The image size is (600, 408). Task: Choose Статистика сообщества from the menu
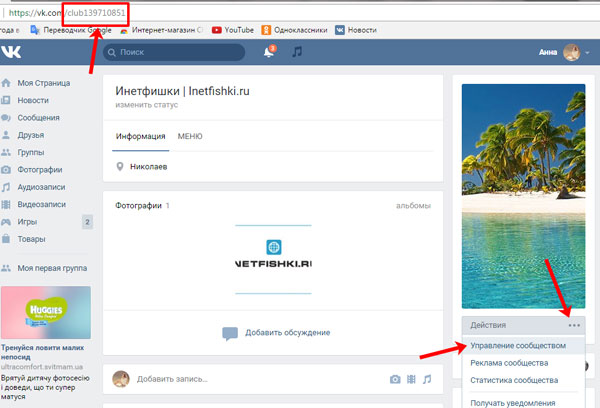pos(514,380)
